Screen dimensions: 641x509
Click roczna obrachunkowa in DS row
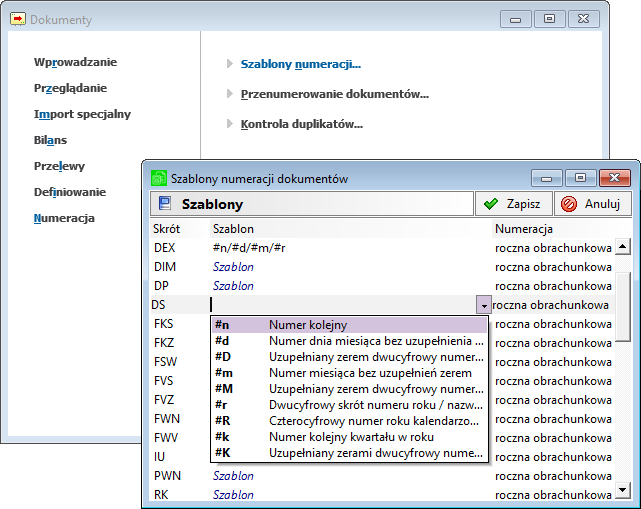tap(550, 305)
